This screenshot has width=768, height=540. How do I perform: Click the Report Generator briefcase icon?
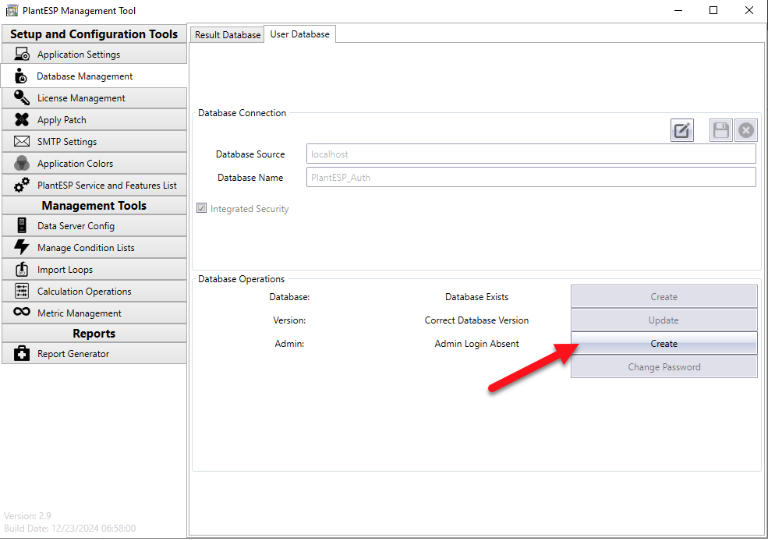[22, 353]
